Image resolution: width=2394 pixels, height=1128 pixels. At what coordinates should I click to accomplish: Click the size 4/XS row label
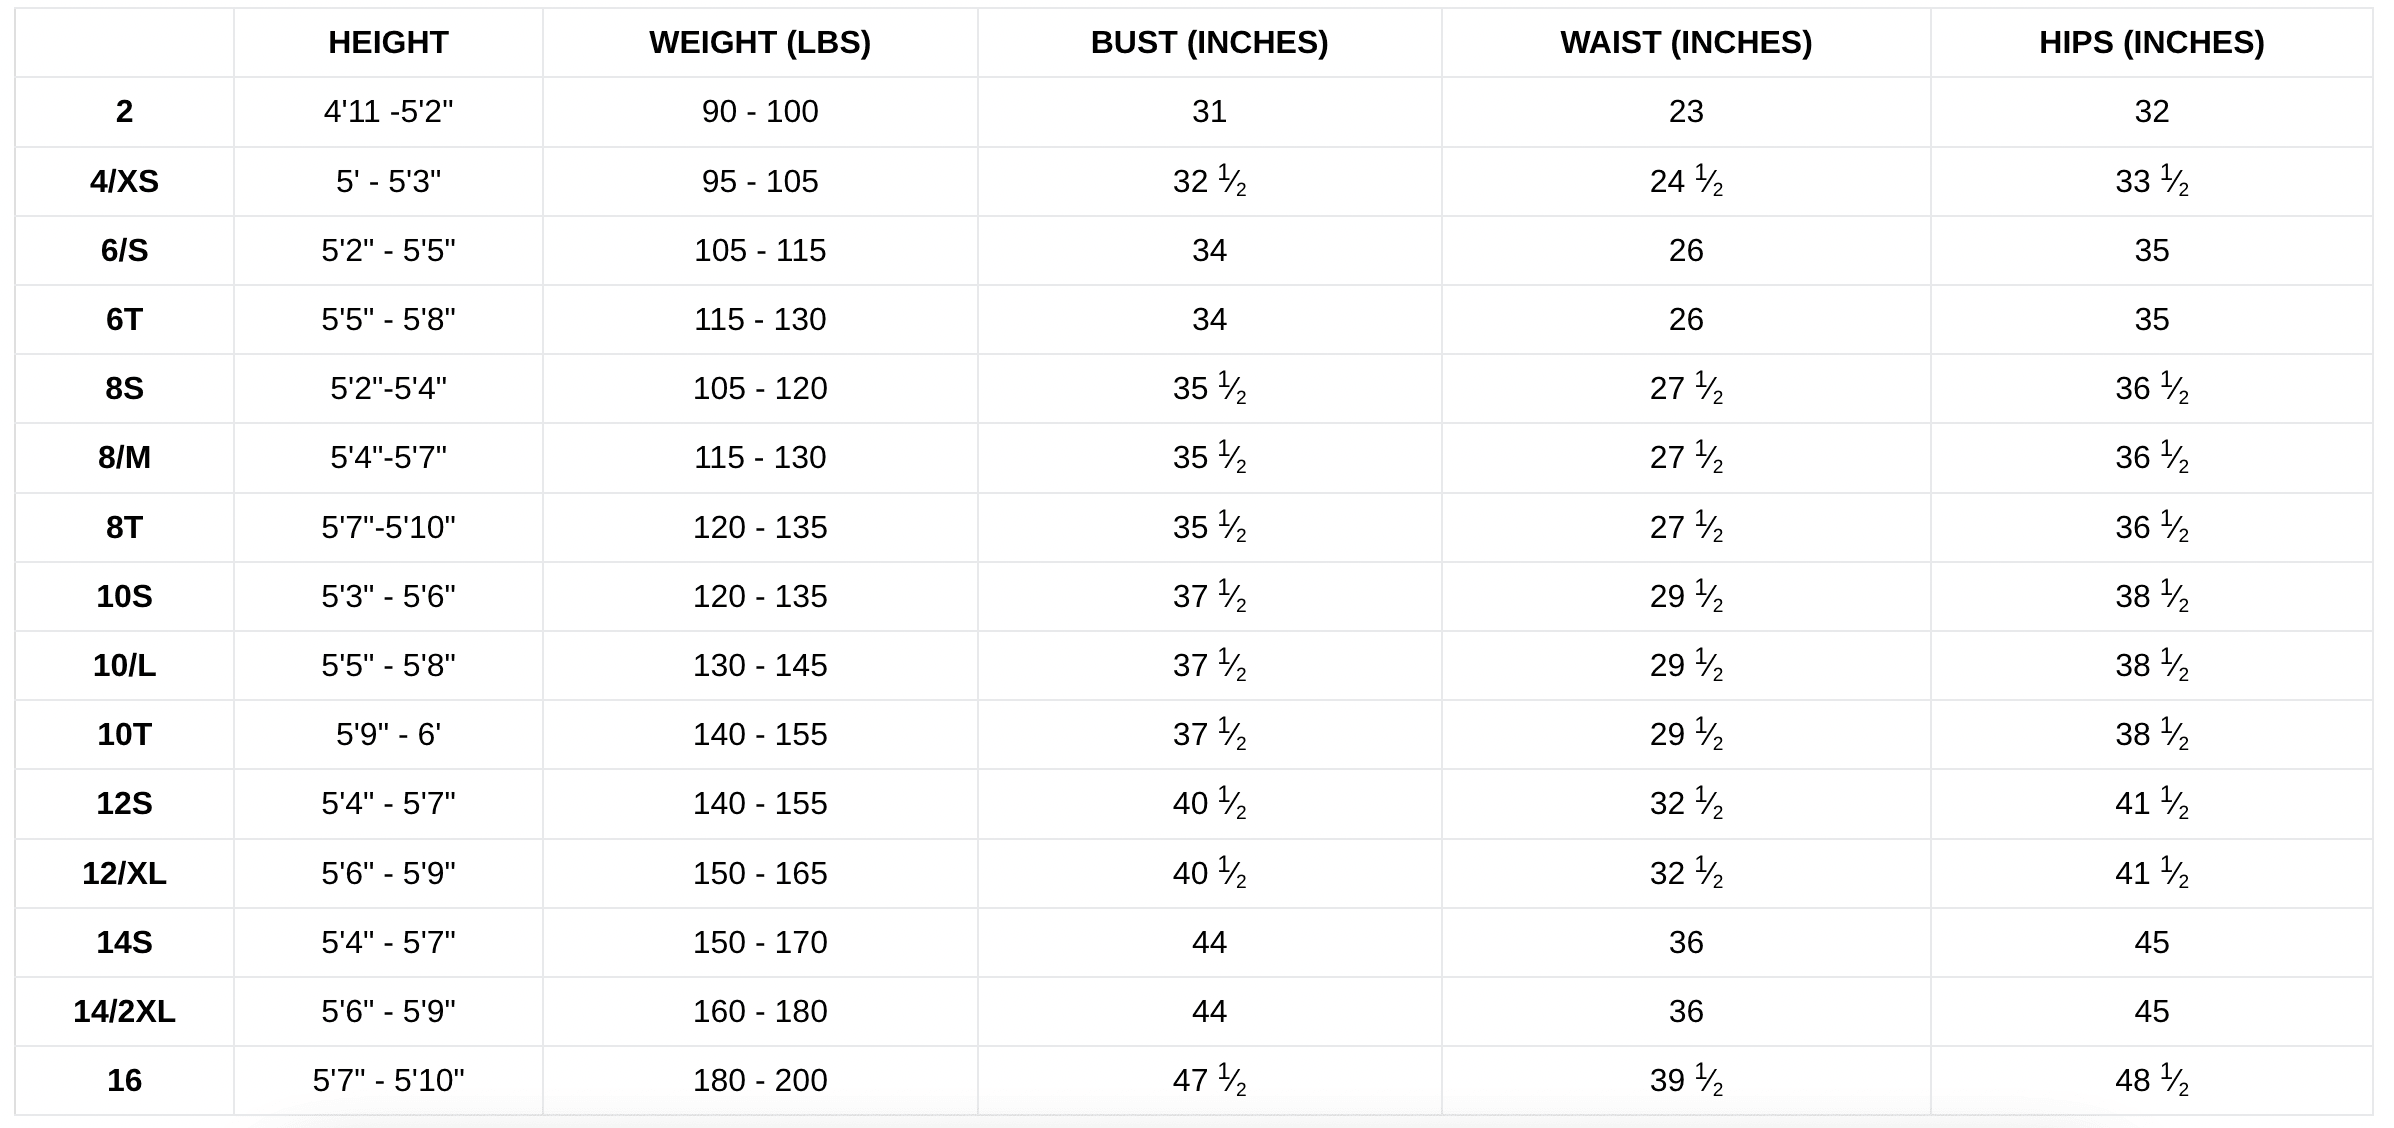[124, 181]
